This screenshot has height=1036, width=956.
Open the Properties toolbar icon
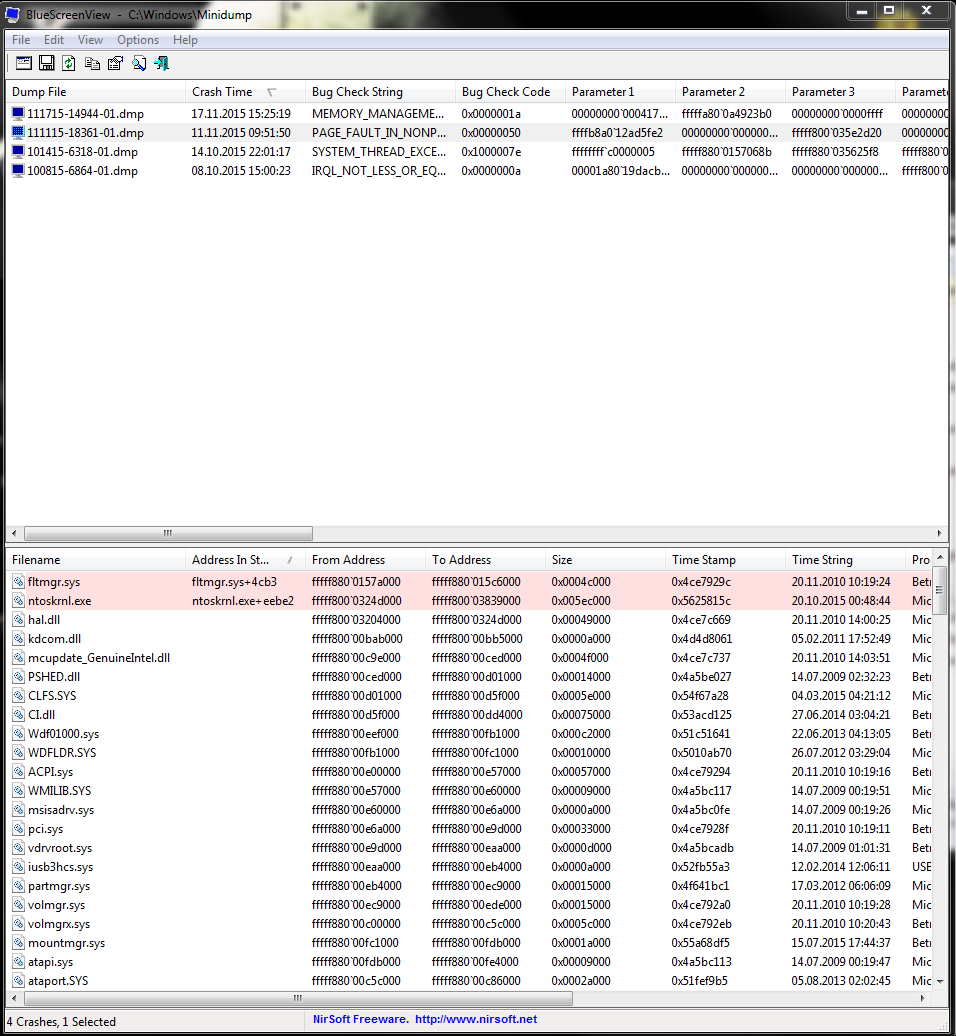click(x=116, y=63)
